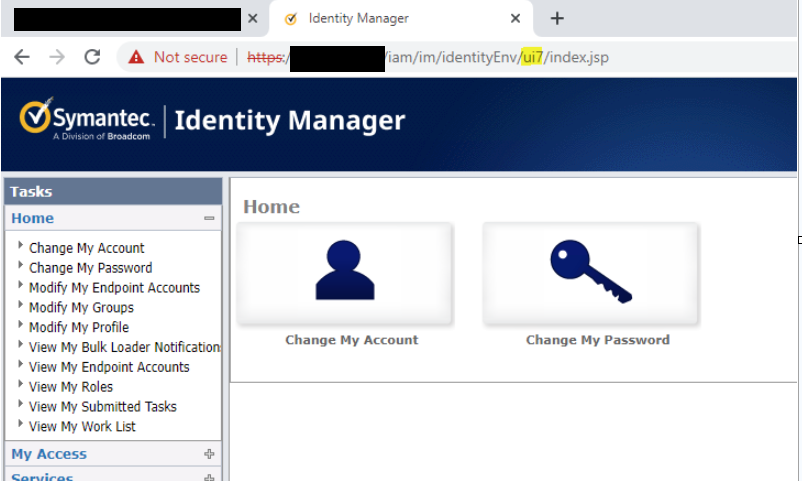Click the browser back arrow
Viewport: 802px width, 481px height.
point(22,57)
